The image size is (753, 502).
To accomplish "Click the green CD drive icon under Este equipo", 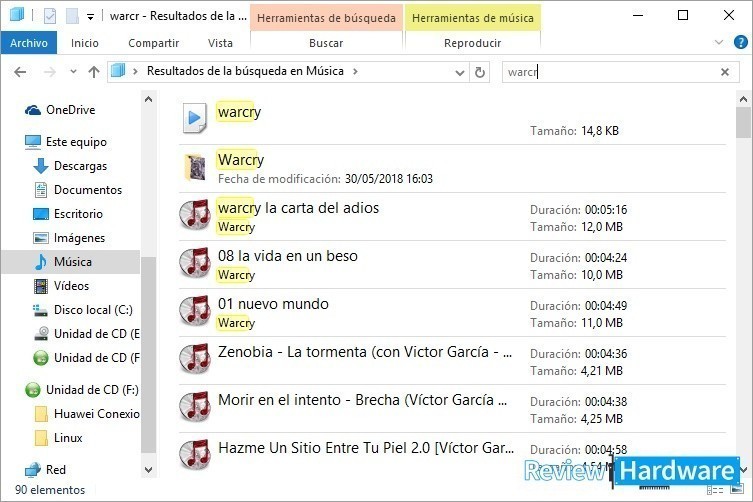I will tap(41, 358).
